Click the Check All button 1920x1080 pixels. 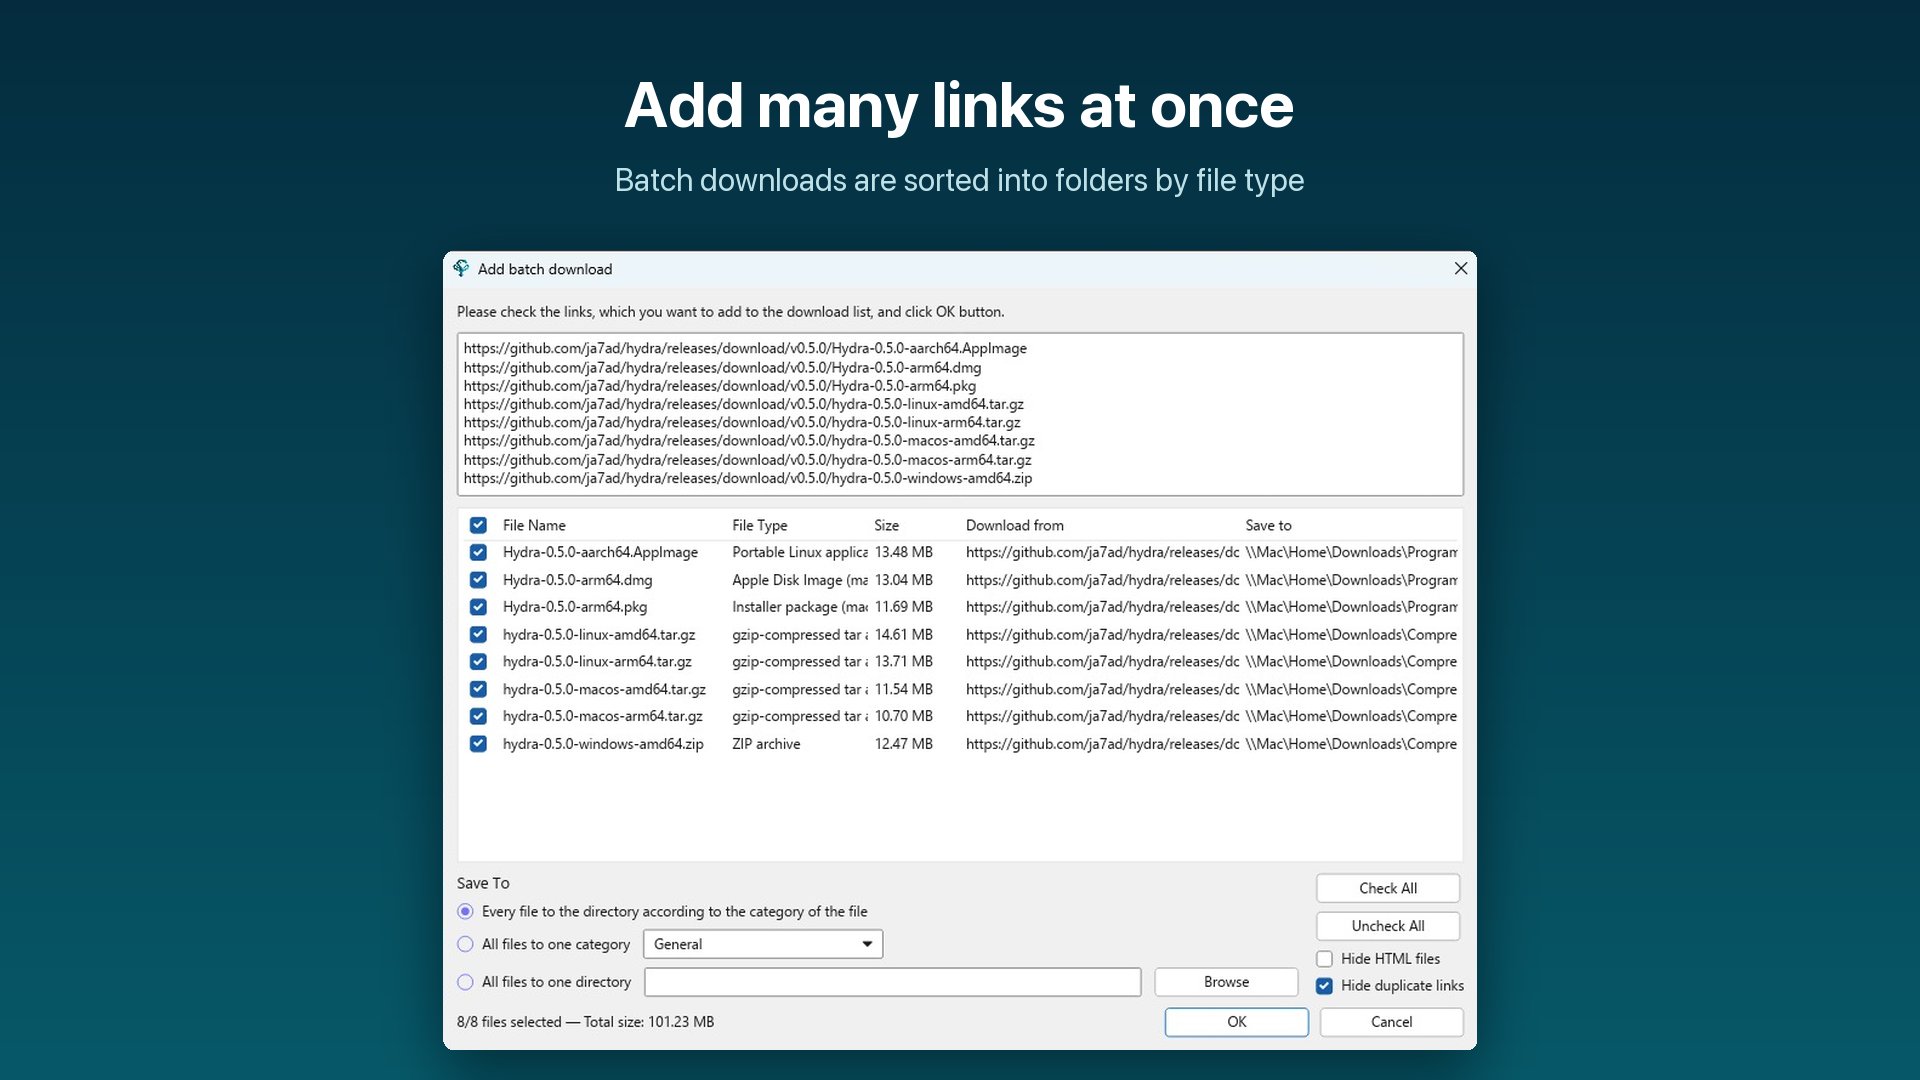click(x=1388, y=888)
